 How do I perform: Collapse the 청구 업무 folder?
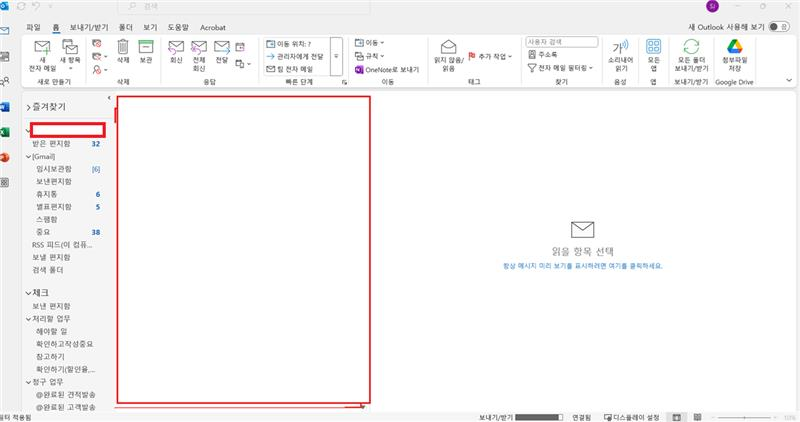click(x=29, y=382)
